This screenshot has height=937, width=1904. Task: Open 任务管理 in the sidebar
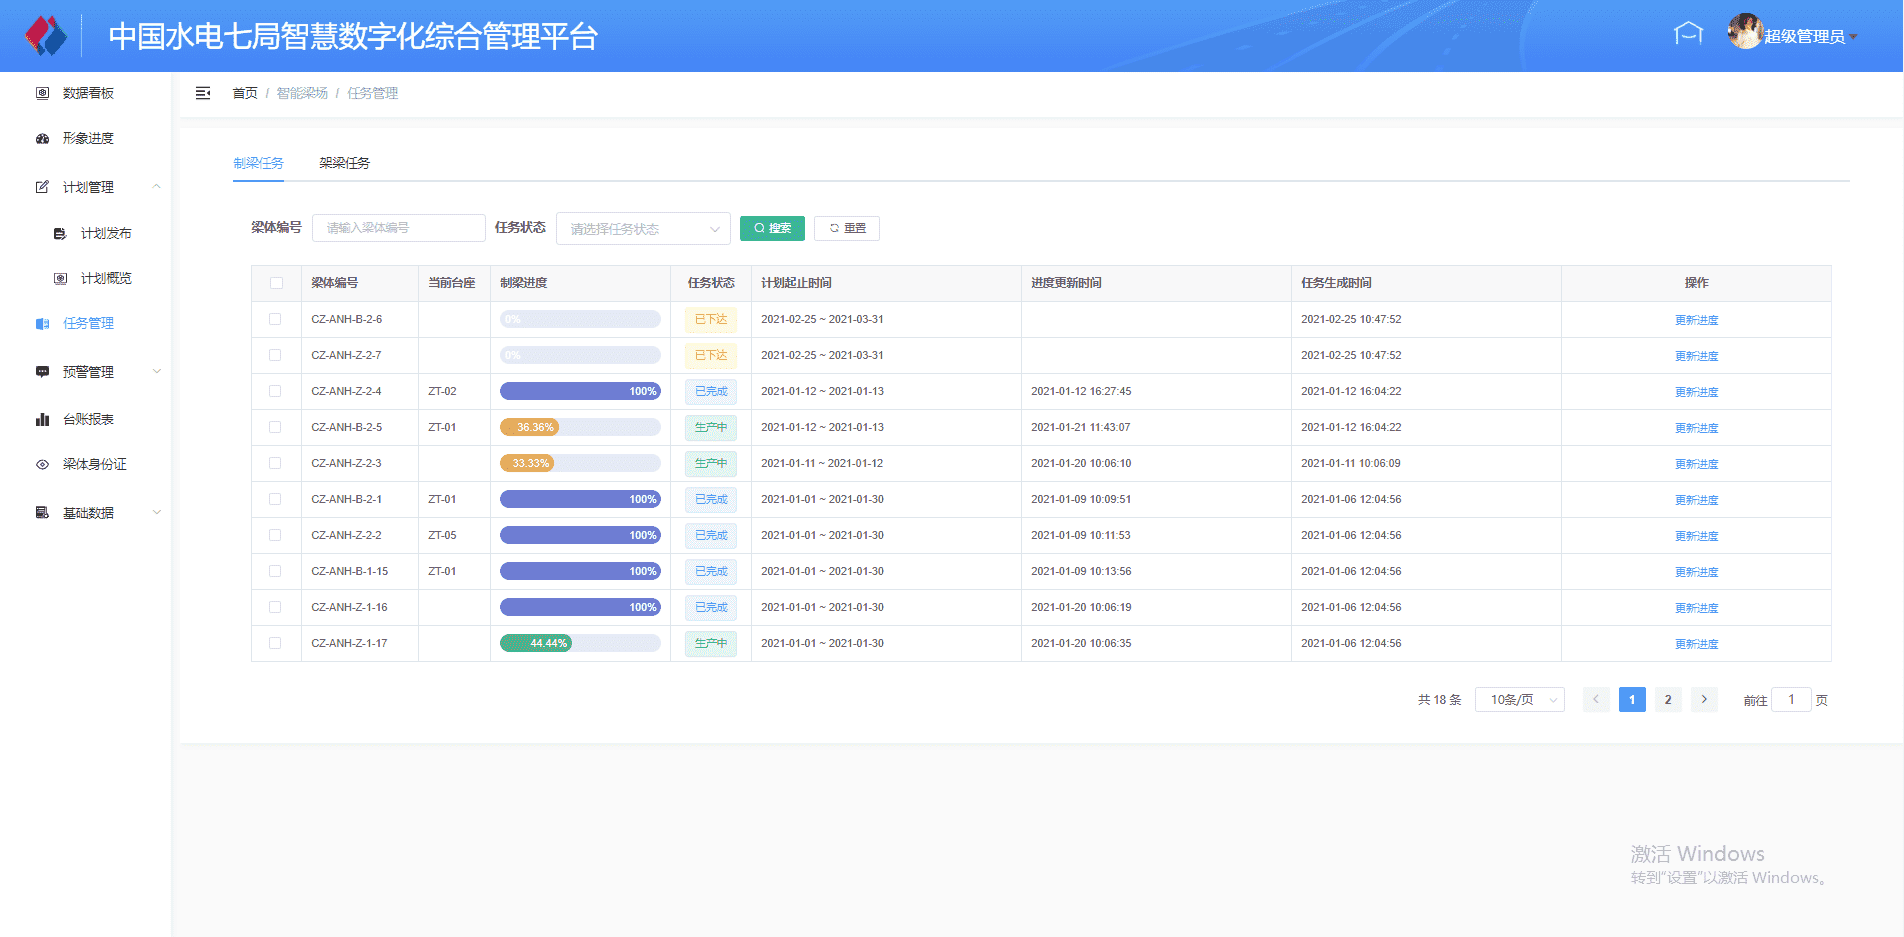(x=88, y=323)
